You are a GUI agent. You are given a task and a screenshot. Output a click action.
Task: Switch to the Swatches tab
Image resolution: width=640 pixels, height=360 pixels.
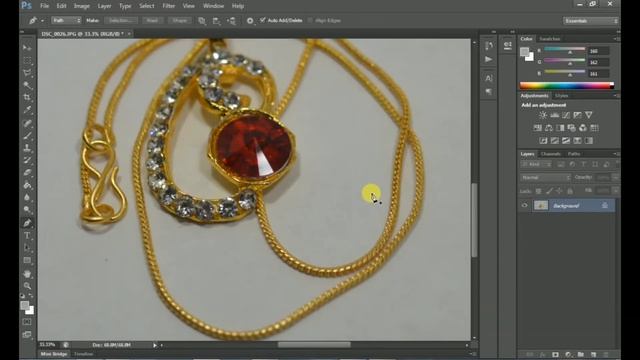[x=549, y=39]
